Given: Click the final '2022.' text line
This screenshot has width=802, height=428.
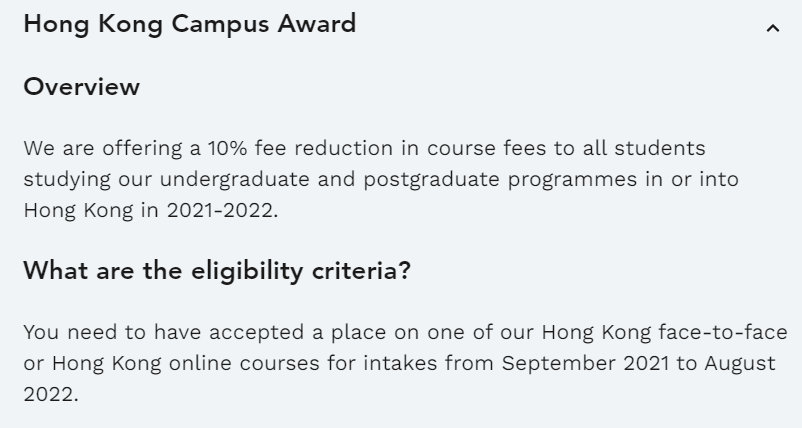Looking at the screenshot, I should coord(50,392).
